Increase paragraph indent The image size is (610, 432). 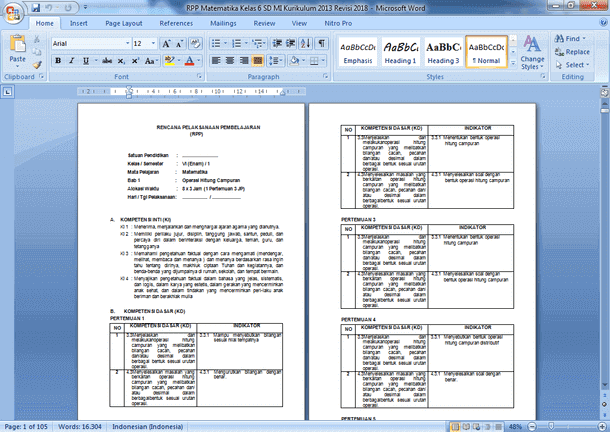click(291, 43)
